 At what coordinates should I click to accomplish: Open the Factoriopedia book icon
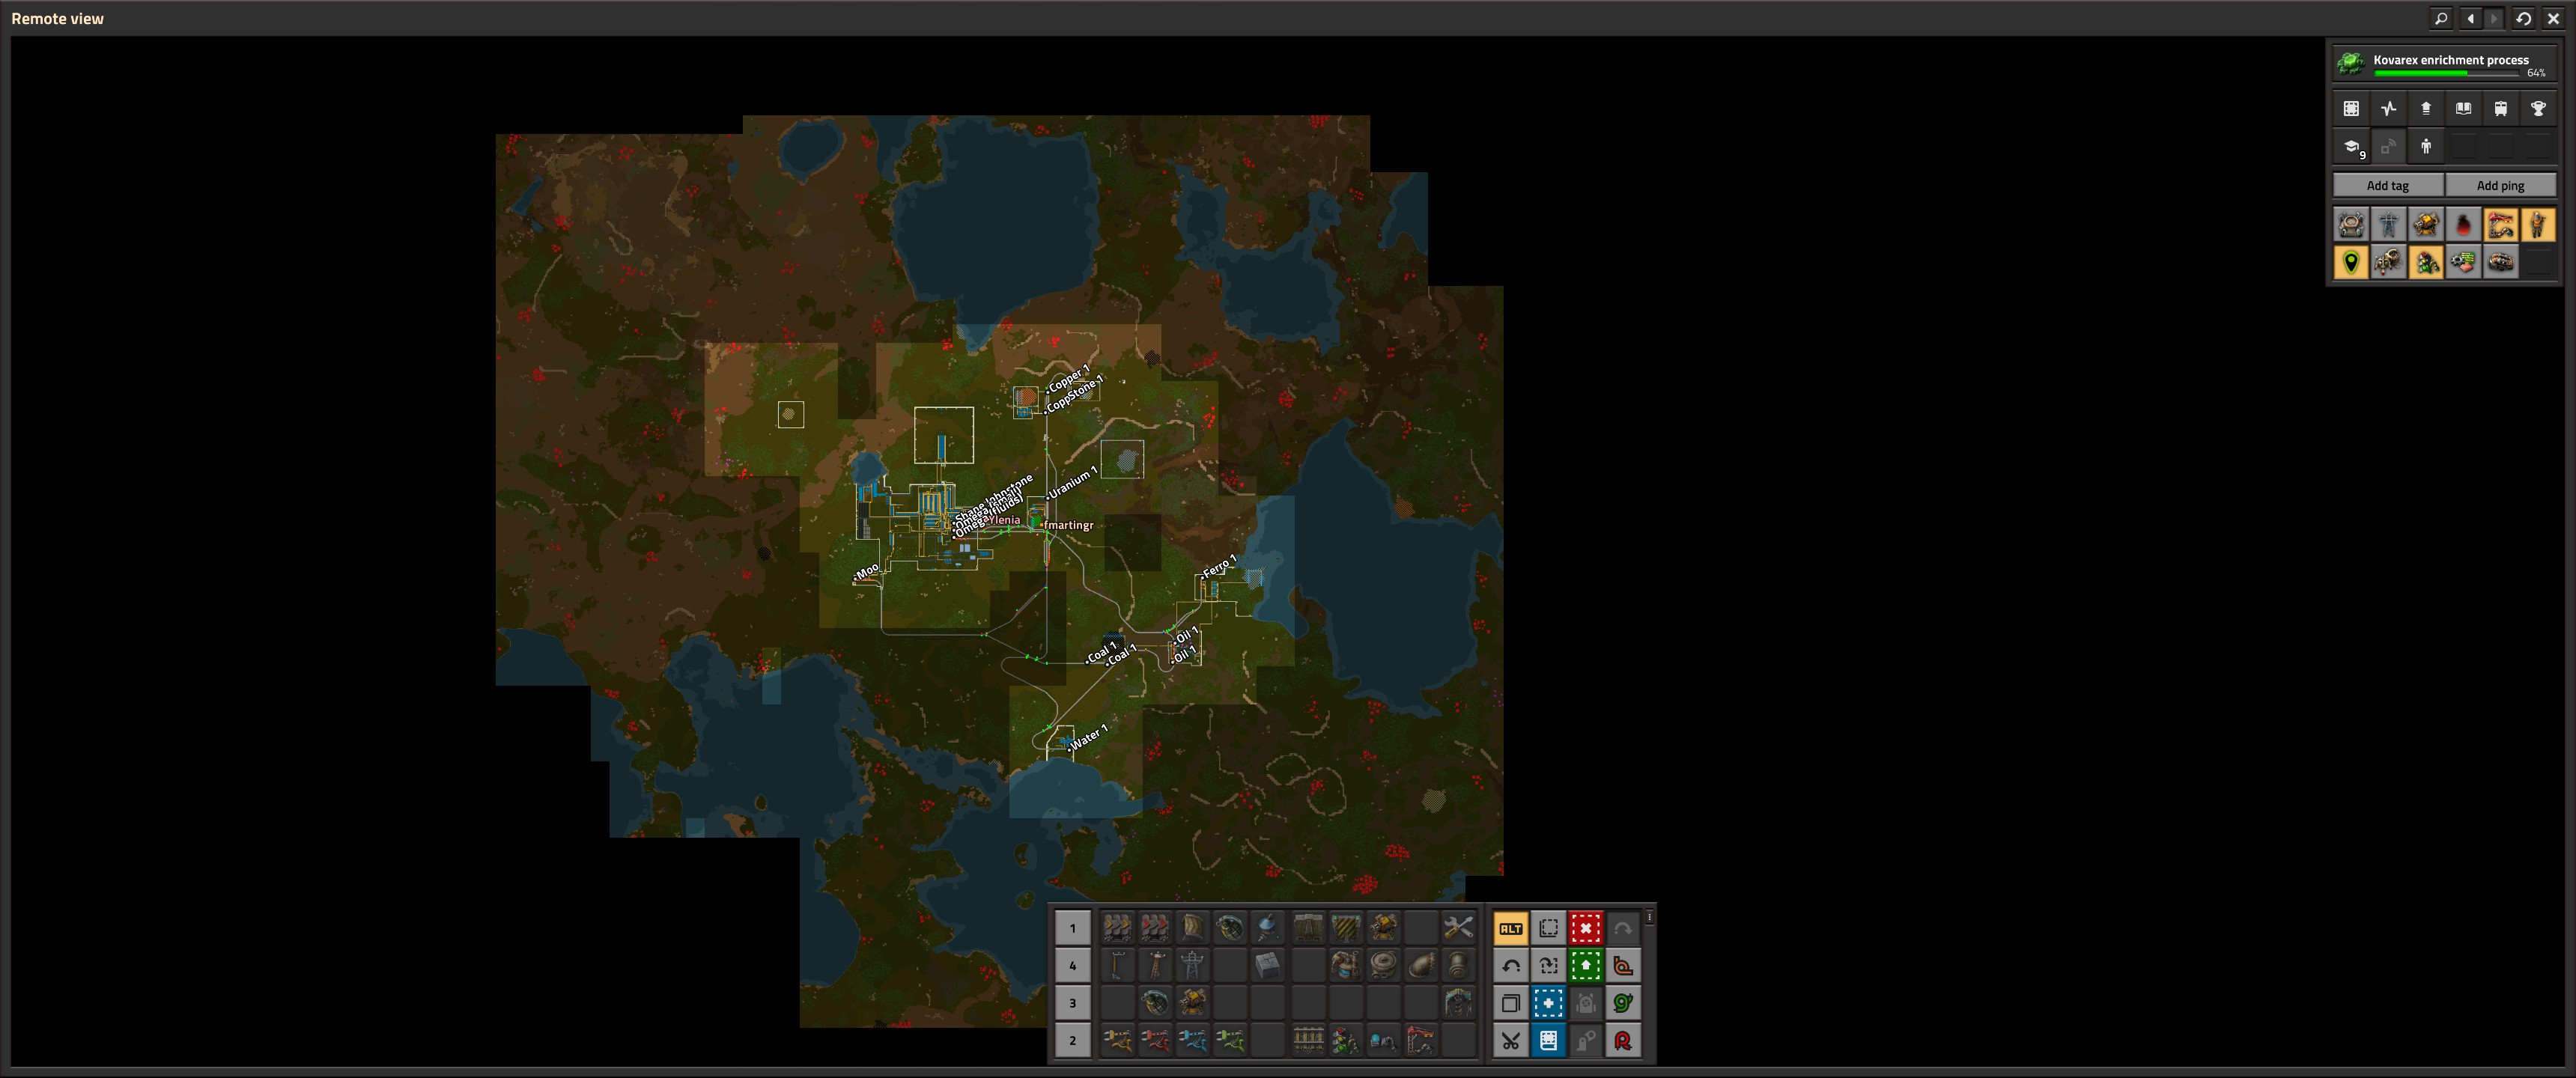[x=2464, y=109]
